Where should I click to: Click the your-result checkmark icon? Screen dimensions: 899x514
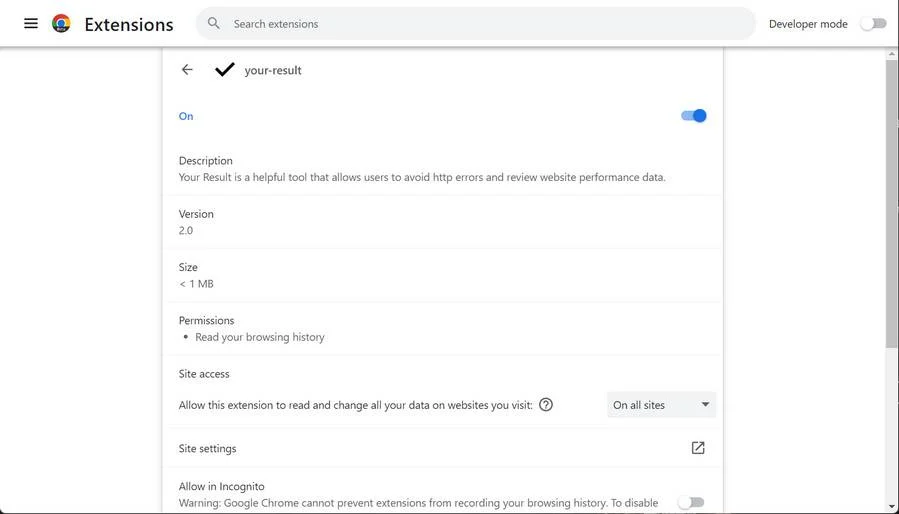tap(225, 69)
